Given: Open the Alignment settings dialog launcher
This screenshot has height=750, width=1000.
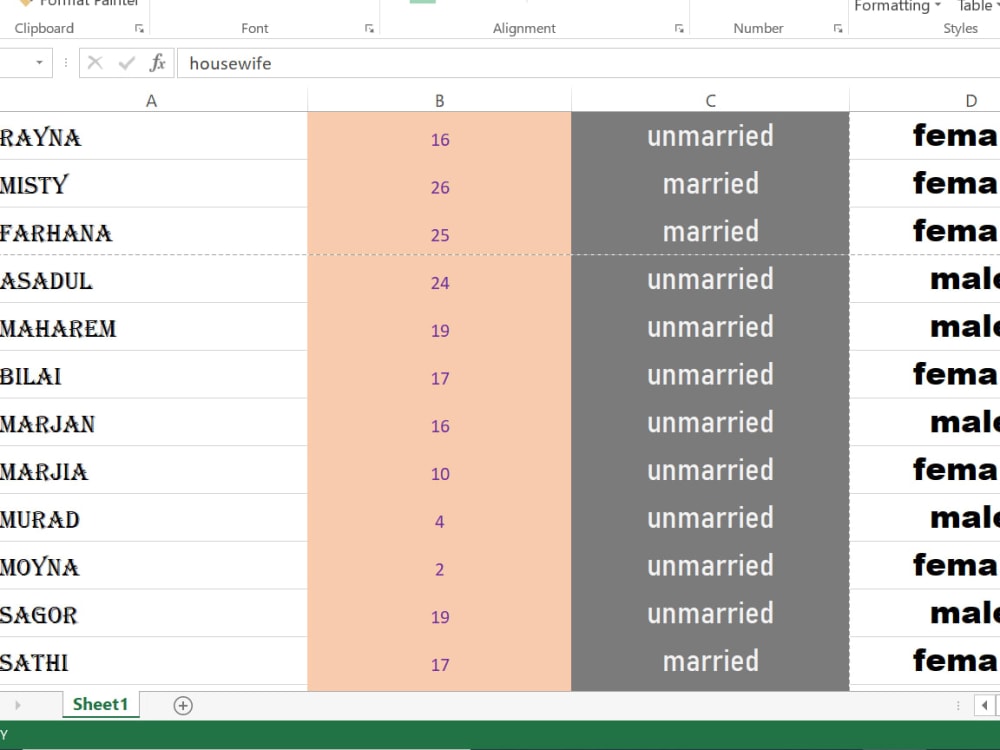Looking at the screenshot, I should 679,29.
